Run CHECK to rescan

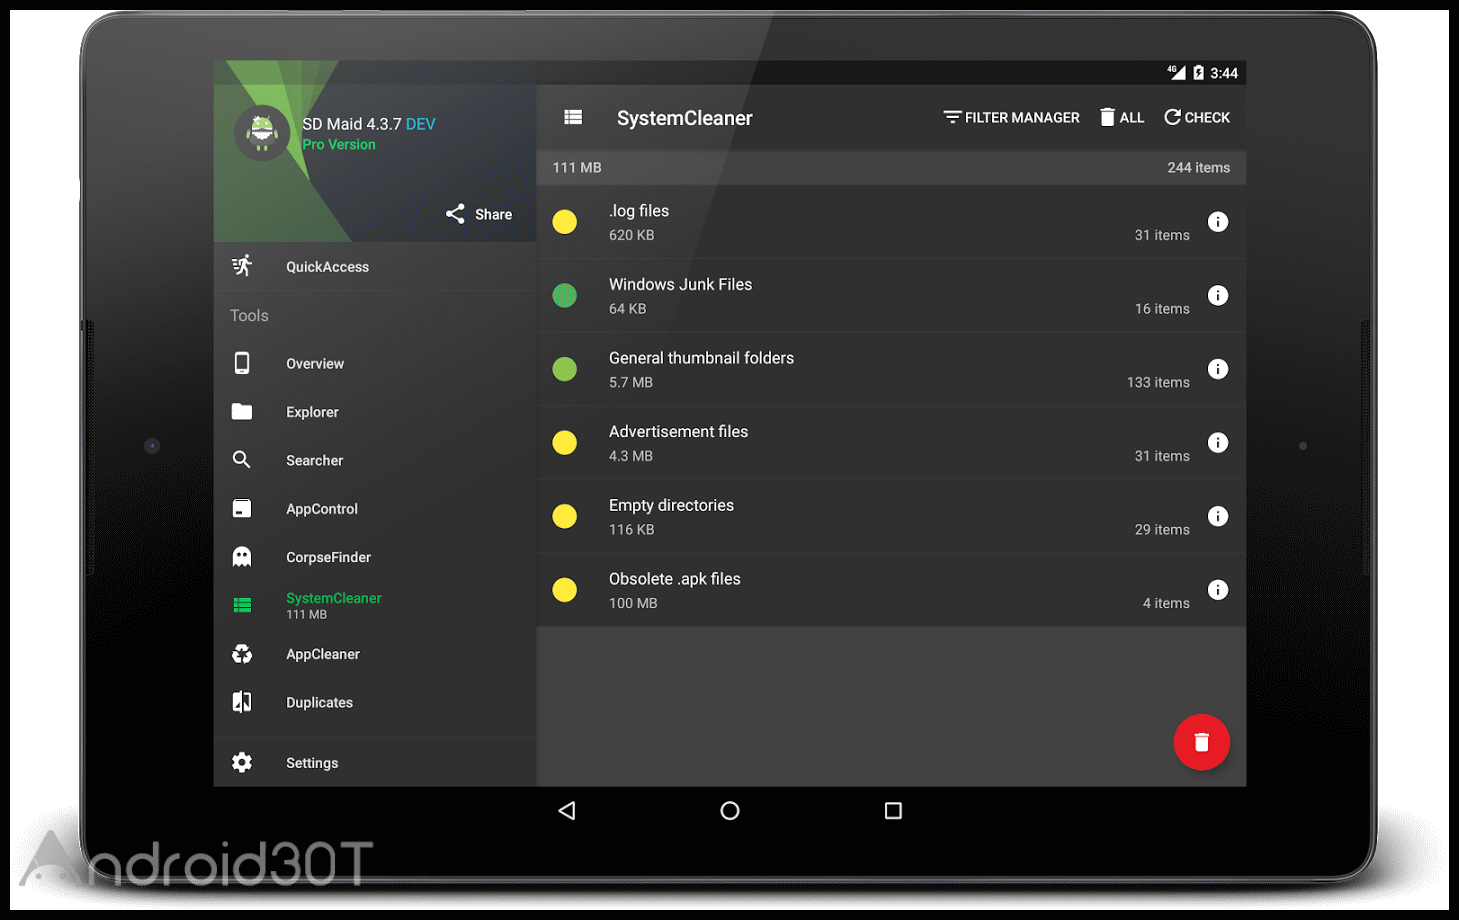pos(1197,117)
